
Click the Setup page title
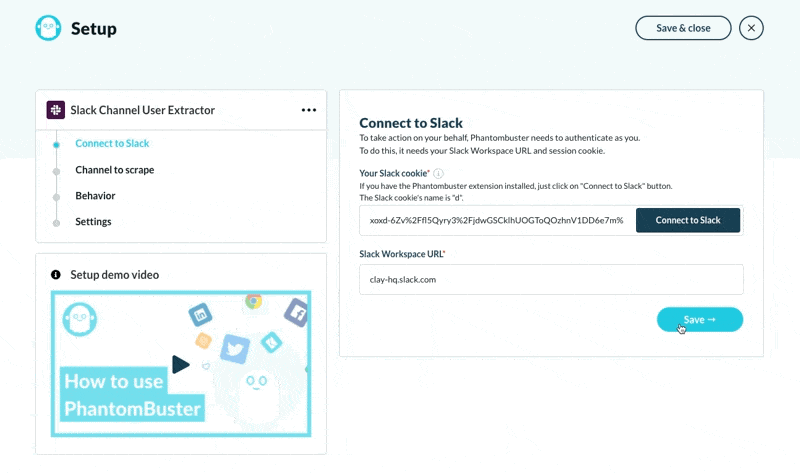(94, 29)
